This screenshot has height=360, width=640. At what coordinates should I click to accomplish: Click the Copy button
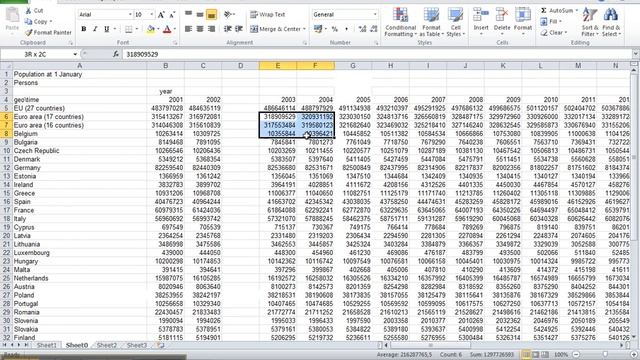point(38,21)
